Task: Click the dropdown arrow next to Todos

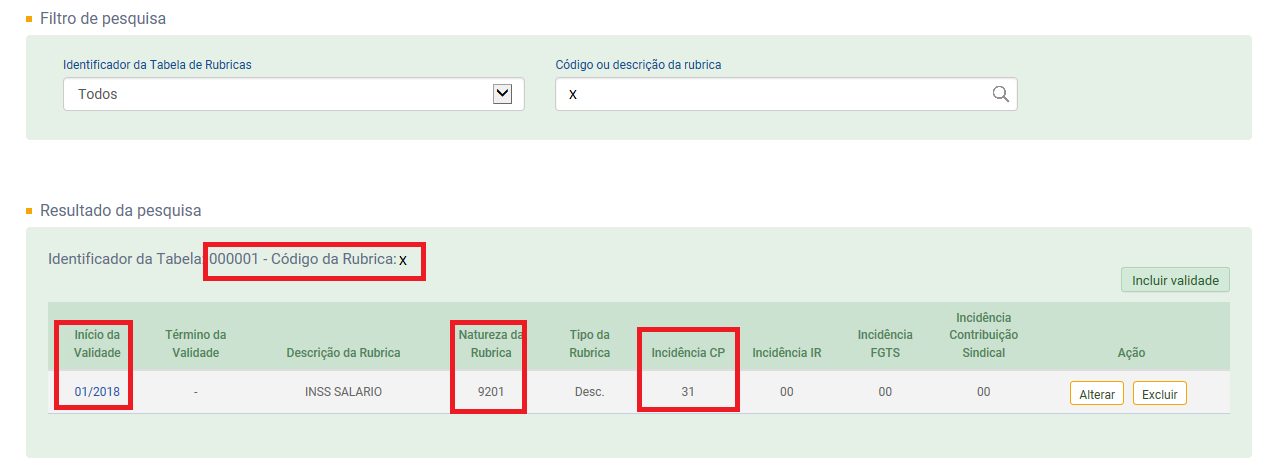Action: (503, 94)
